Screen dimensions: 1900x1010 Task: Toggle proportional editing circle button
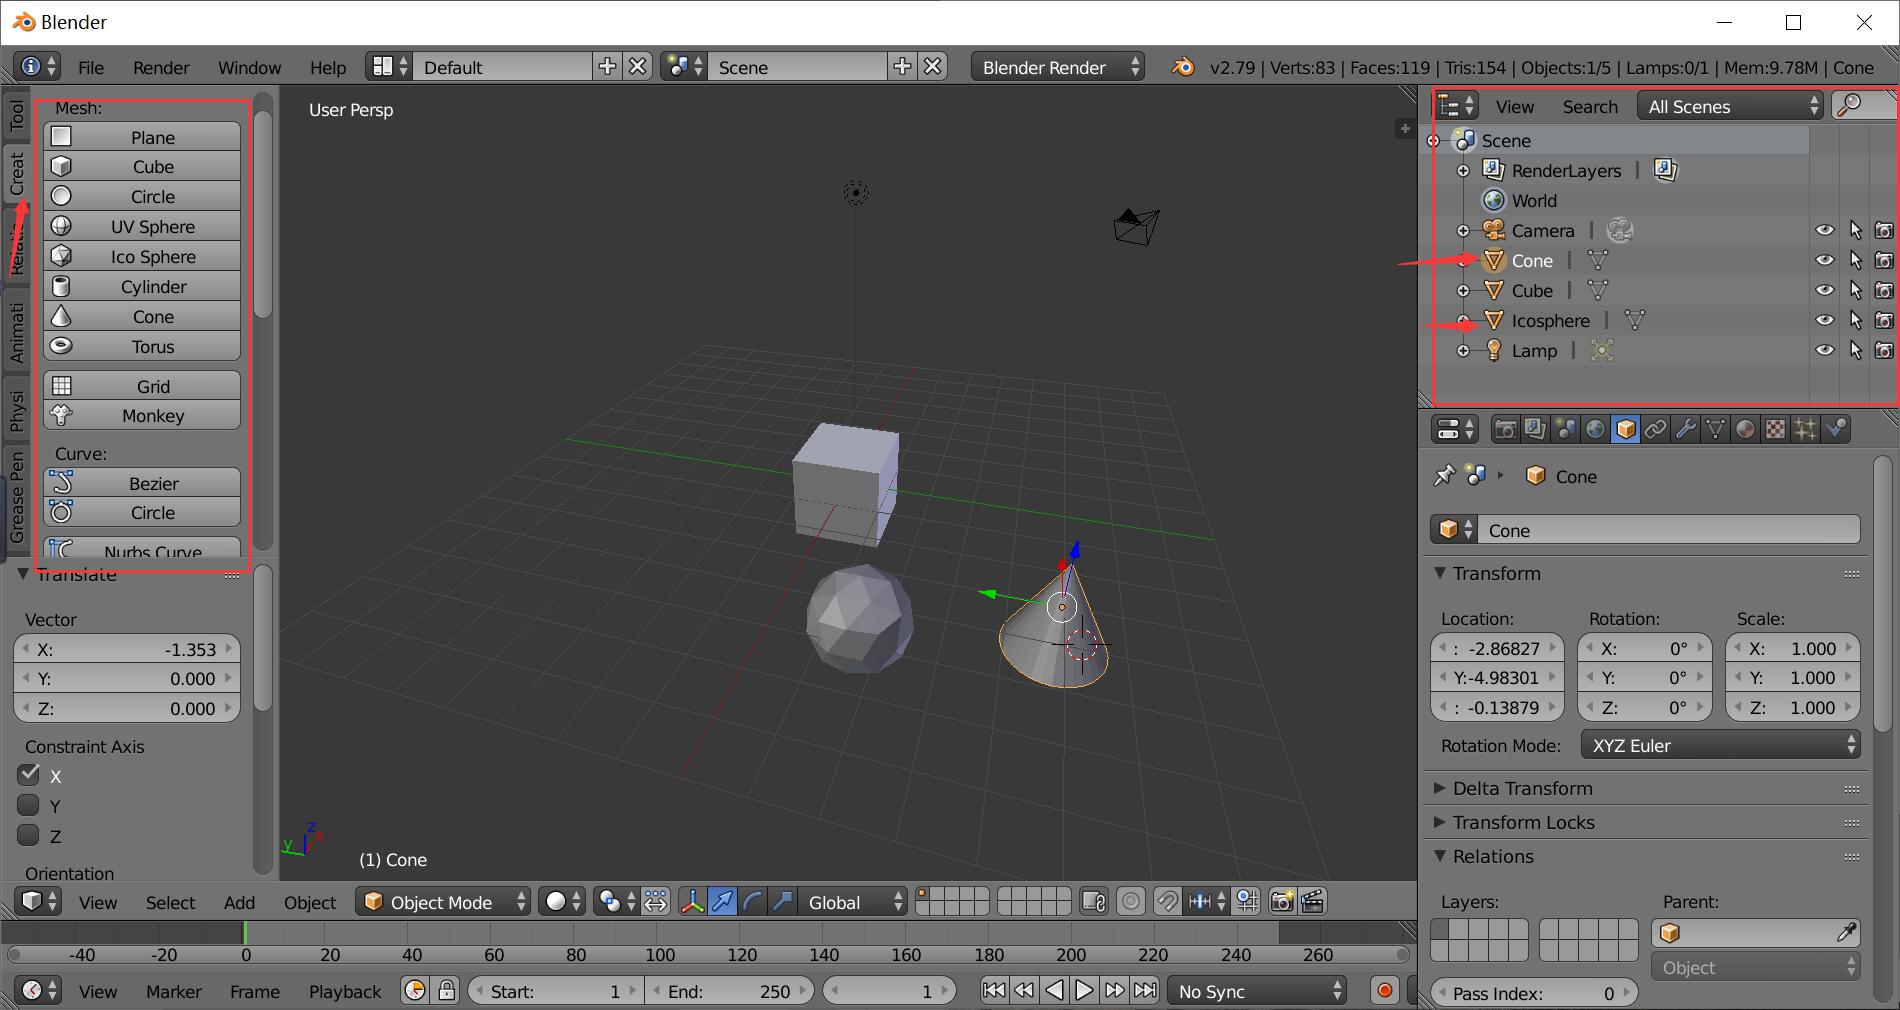1131,902
